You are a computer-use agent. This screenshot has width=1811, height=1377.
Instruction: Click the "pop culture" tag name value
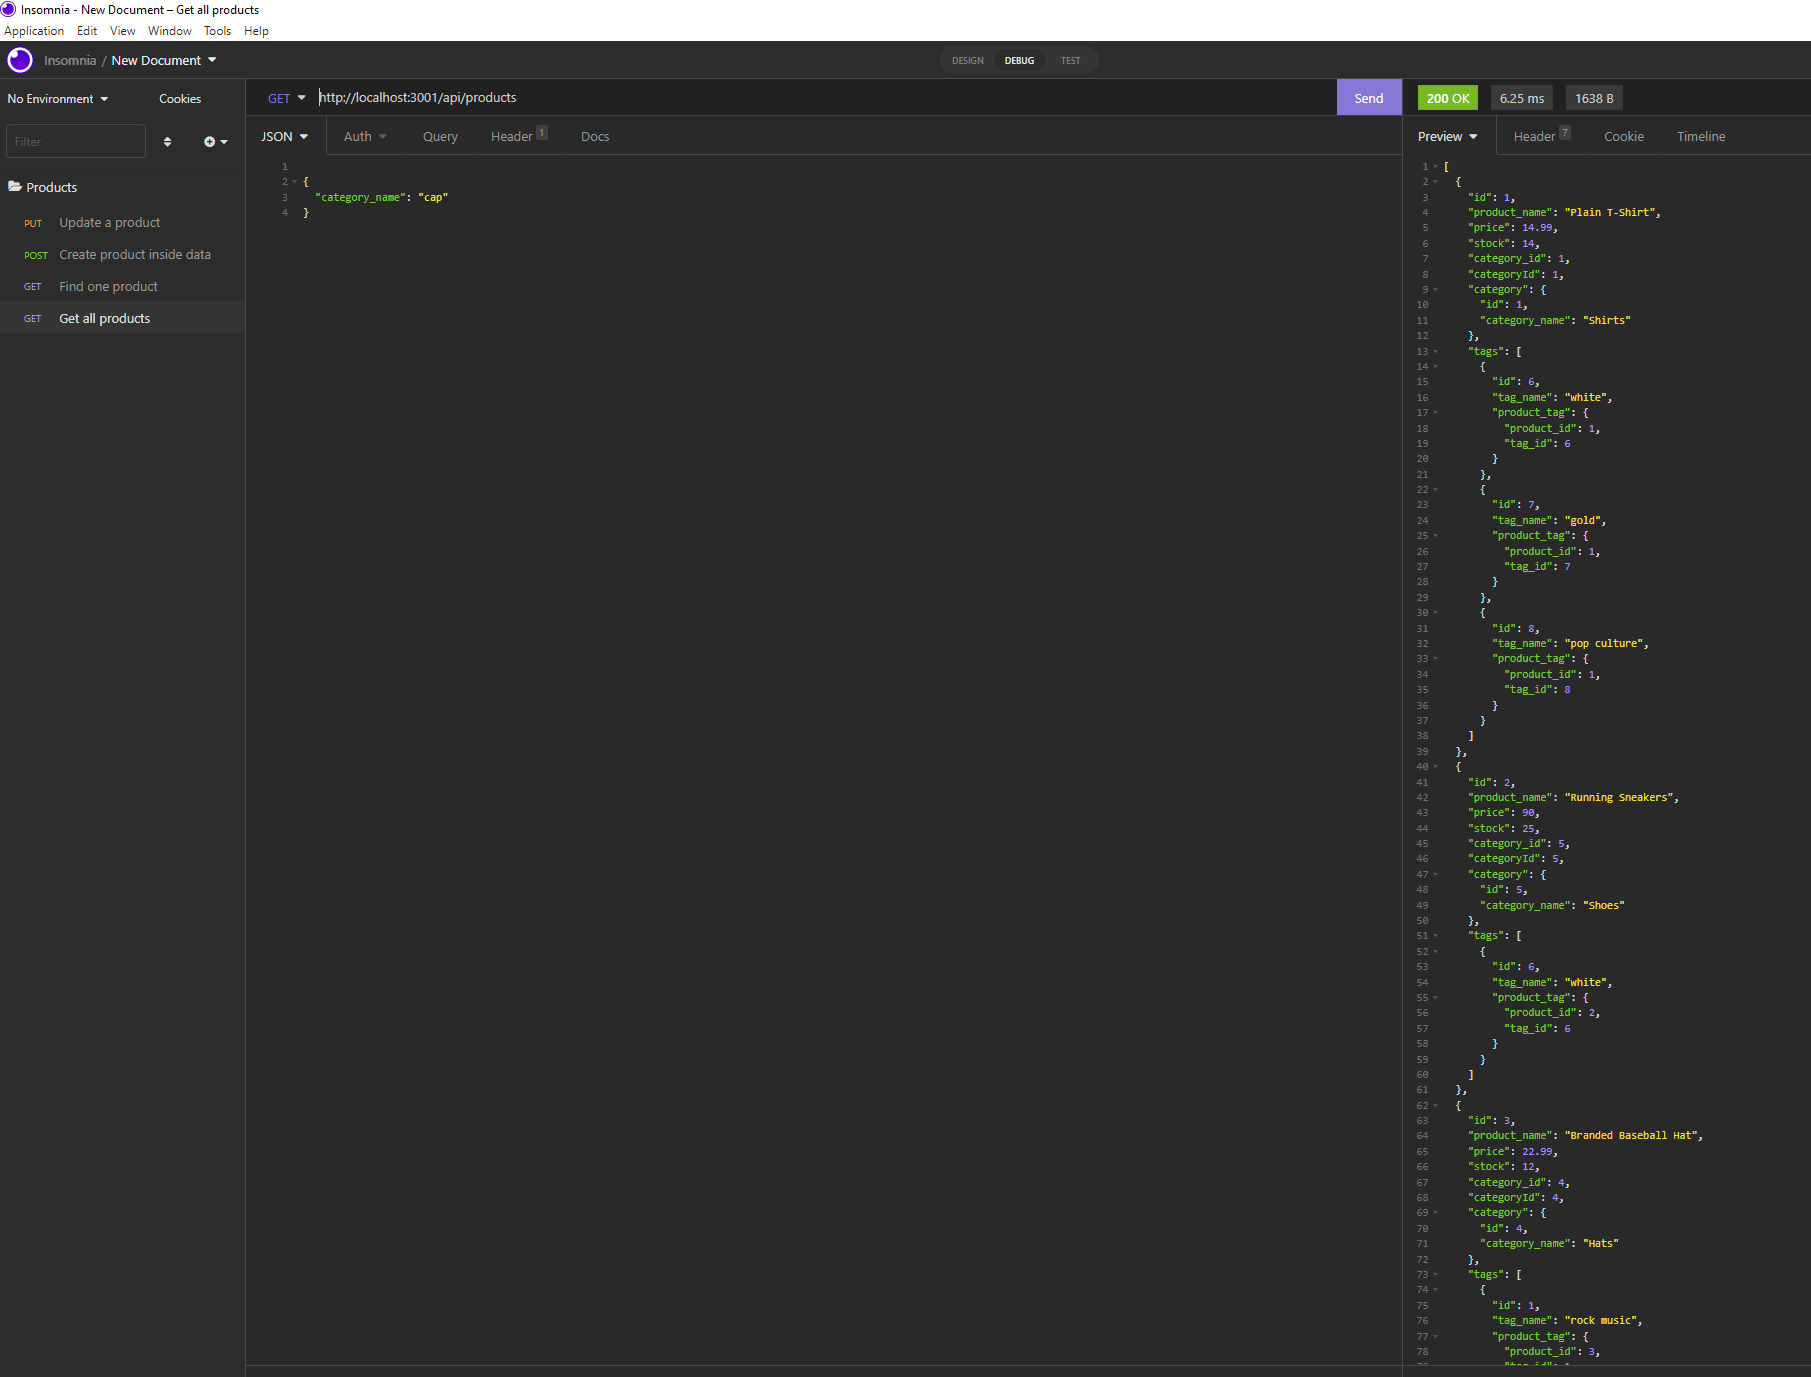point(1606,644)
